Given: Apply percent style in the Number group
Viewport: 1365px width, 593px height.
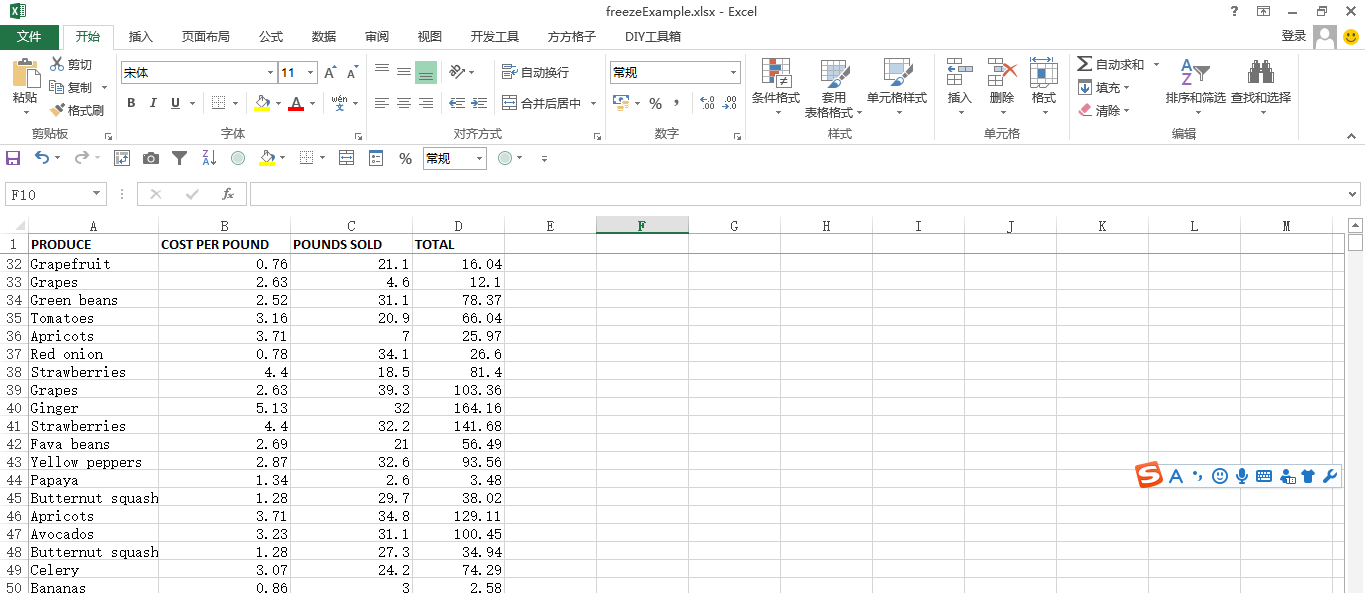Looking at the screenshot, I should (x=656, y=103).
